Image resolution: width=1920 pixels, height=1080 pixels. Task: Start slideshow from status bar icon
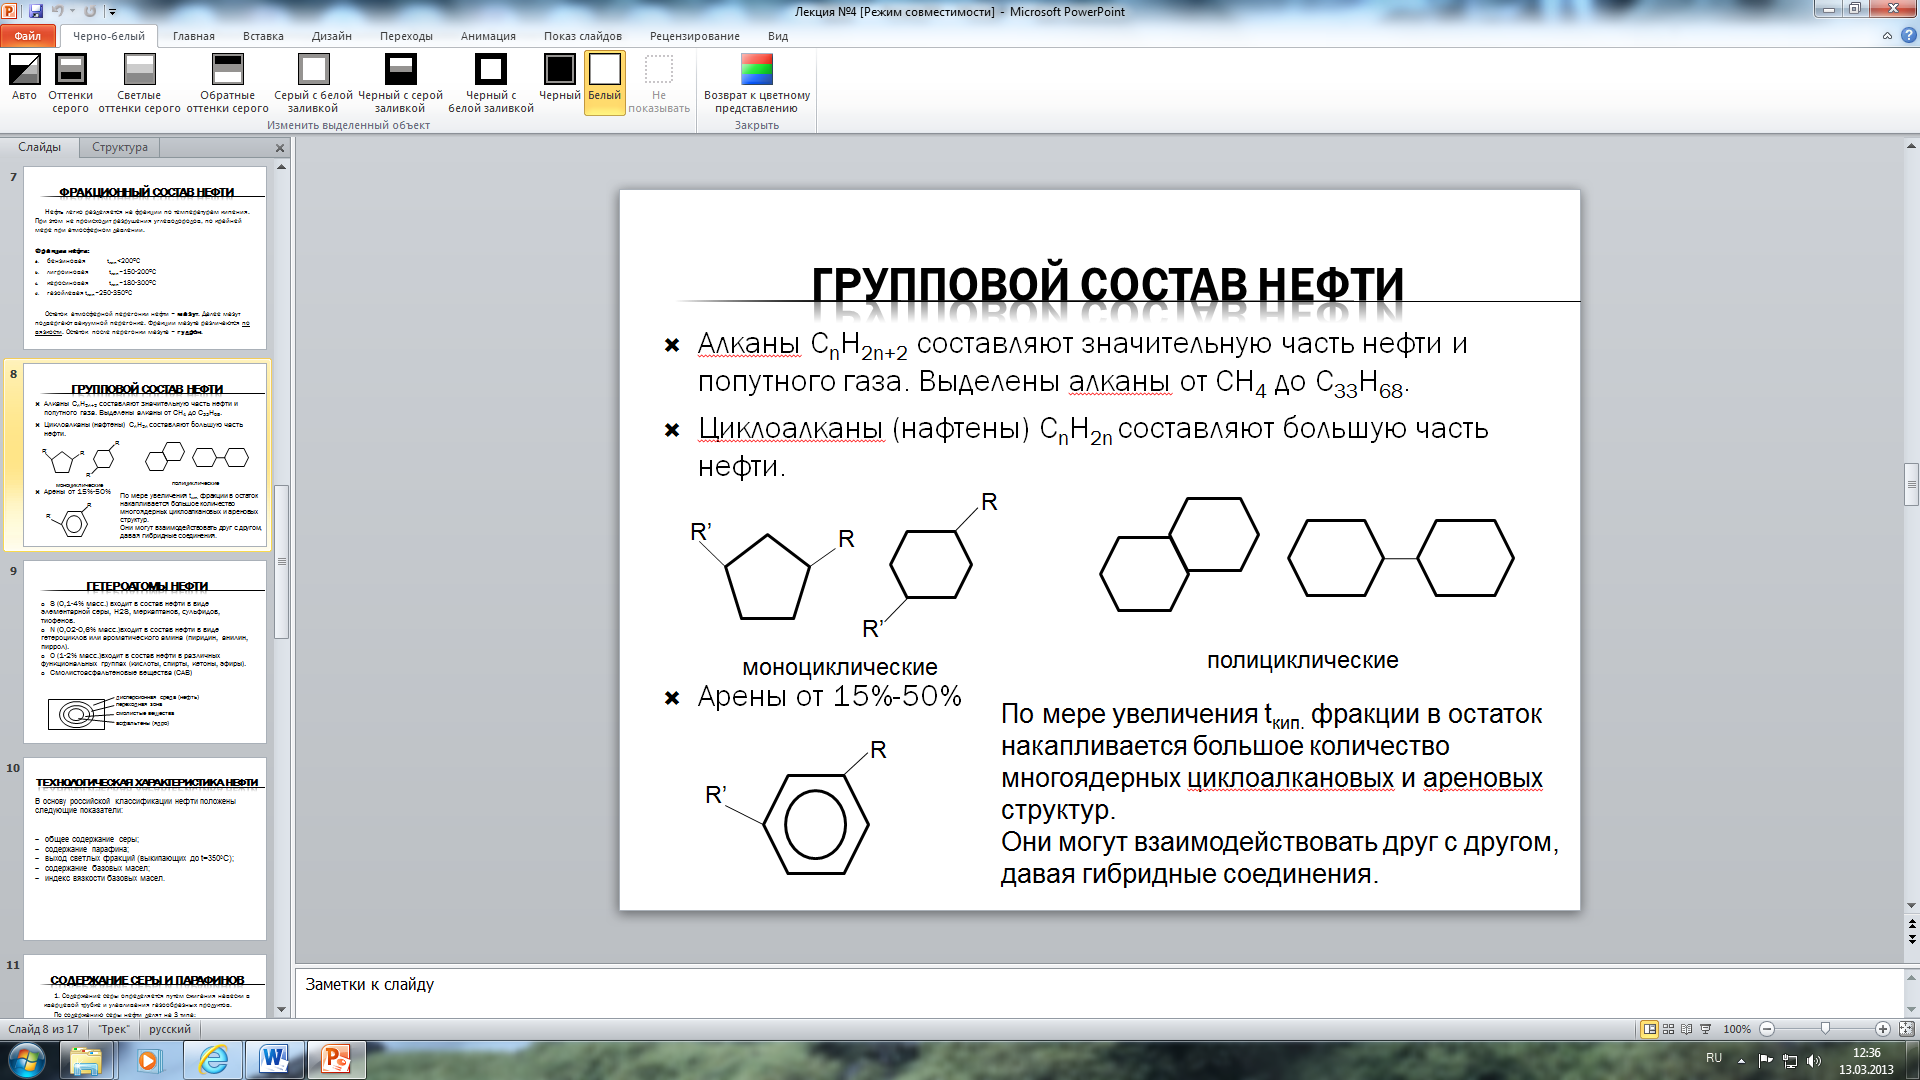tap(1706, 1029)
